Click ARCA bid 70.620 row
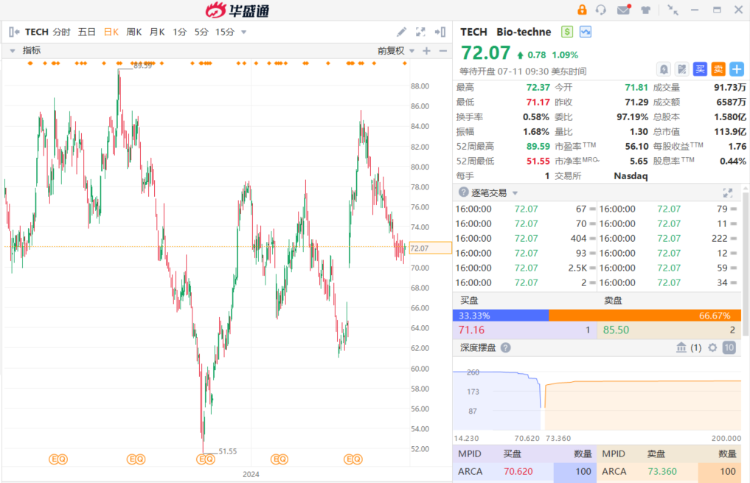This screenshot has height=483, width=750. [x=524, y=472]
